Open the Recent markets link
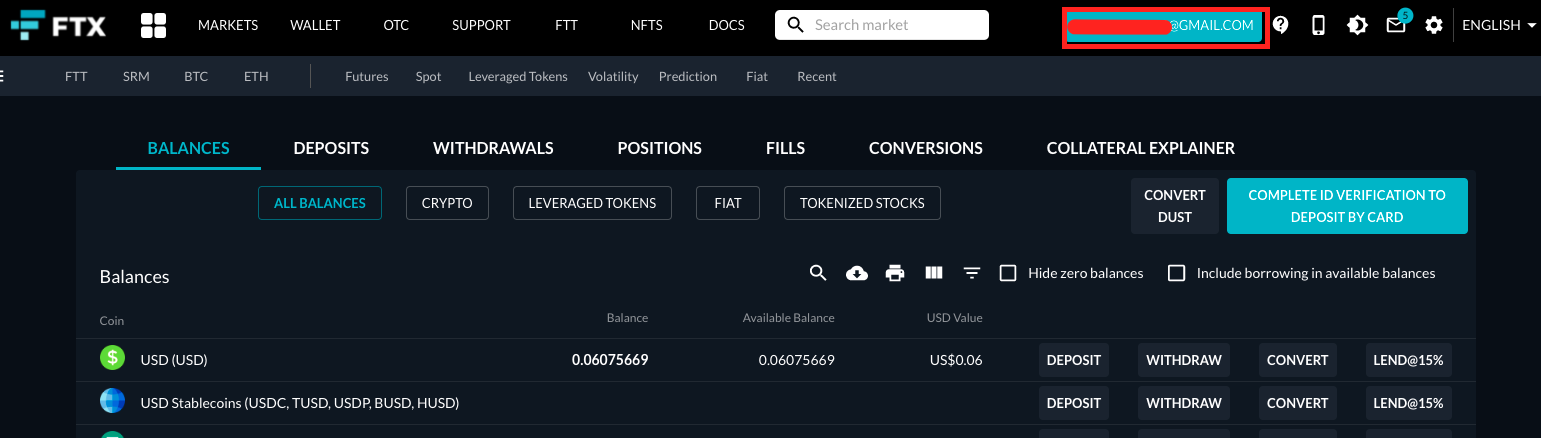Screen dimensions: 1541x438 [x=817, y=76]
